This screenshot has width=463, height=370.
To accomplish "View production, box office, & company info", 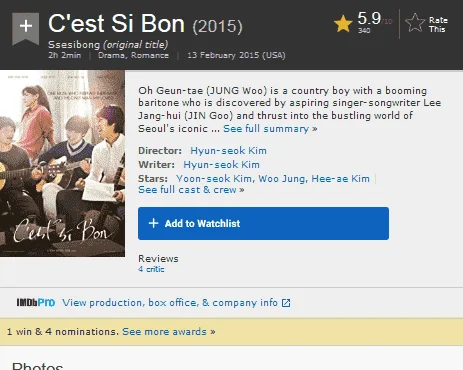I will click(x=170, y=303).
